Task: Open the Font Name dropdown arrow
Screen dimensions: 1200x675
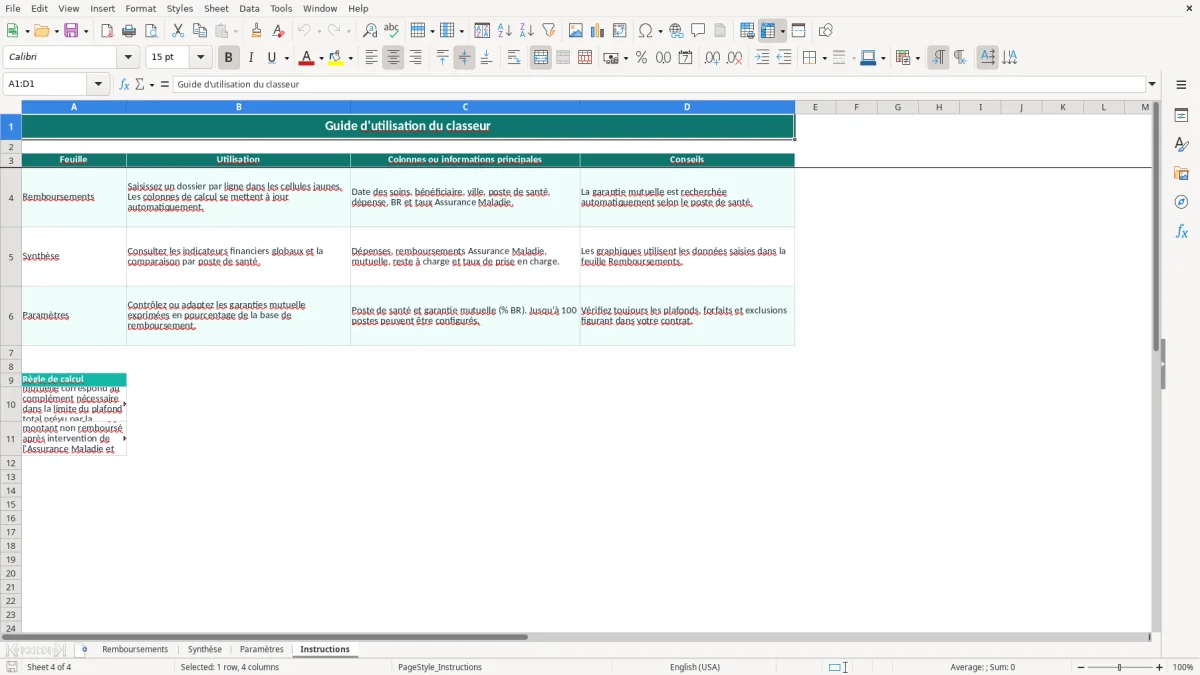Action: pyautogui.click(x=128, y=58)
